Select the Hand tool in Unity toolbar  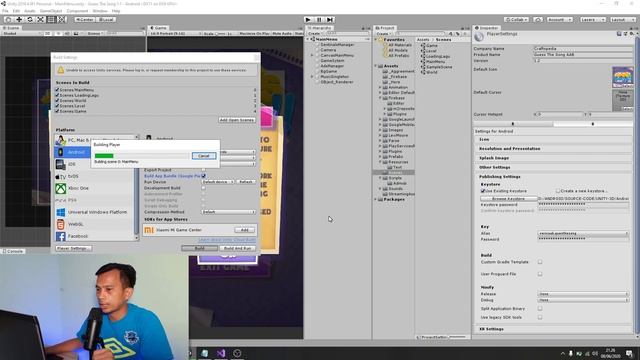click(8, 20)
